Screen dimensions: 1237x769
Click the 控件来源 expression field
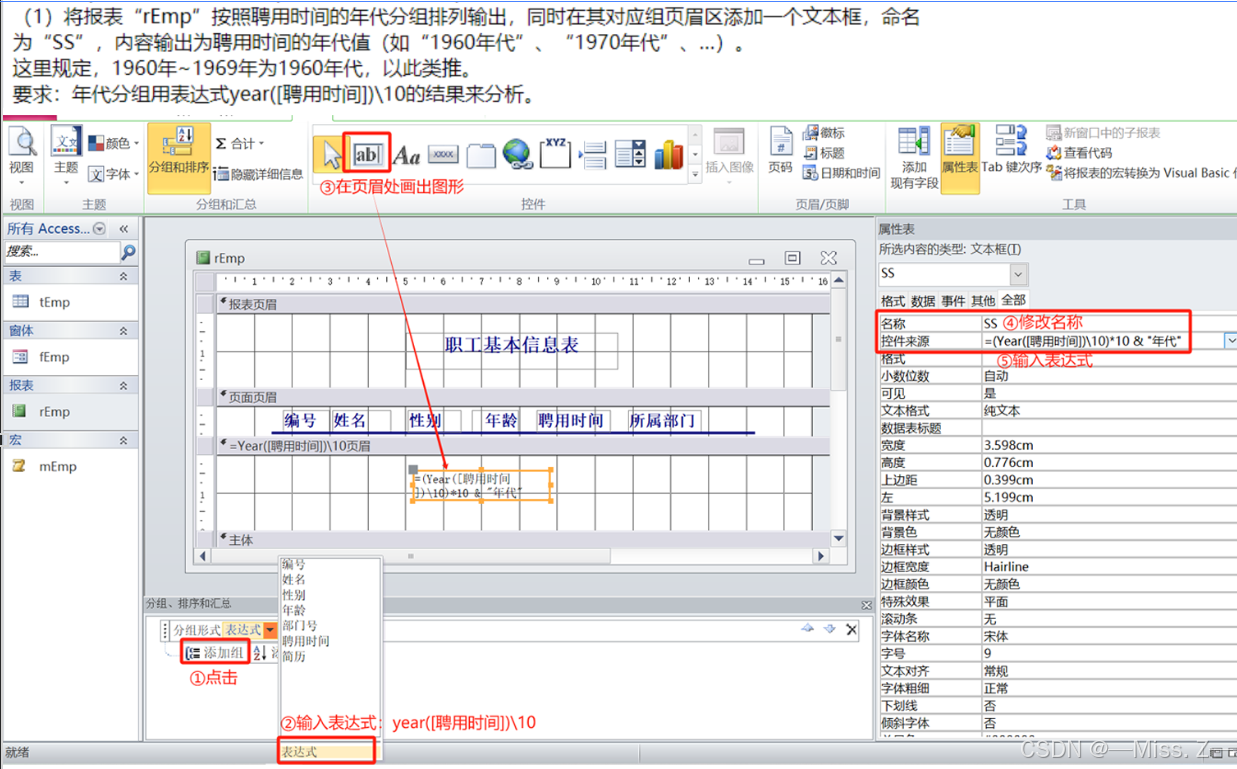(1102, 341)
